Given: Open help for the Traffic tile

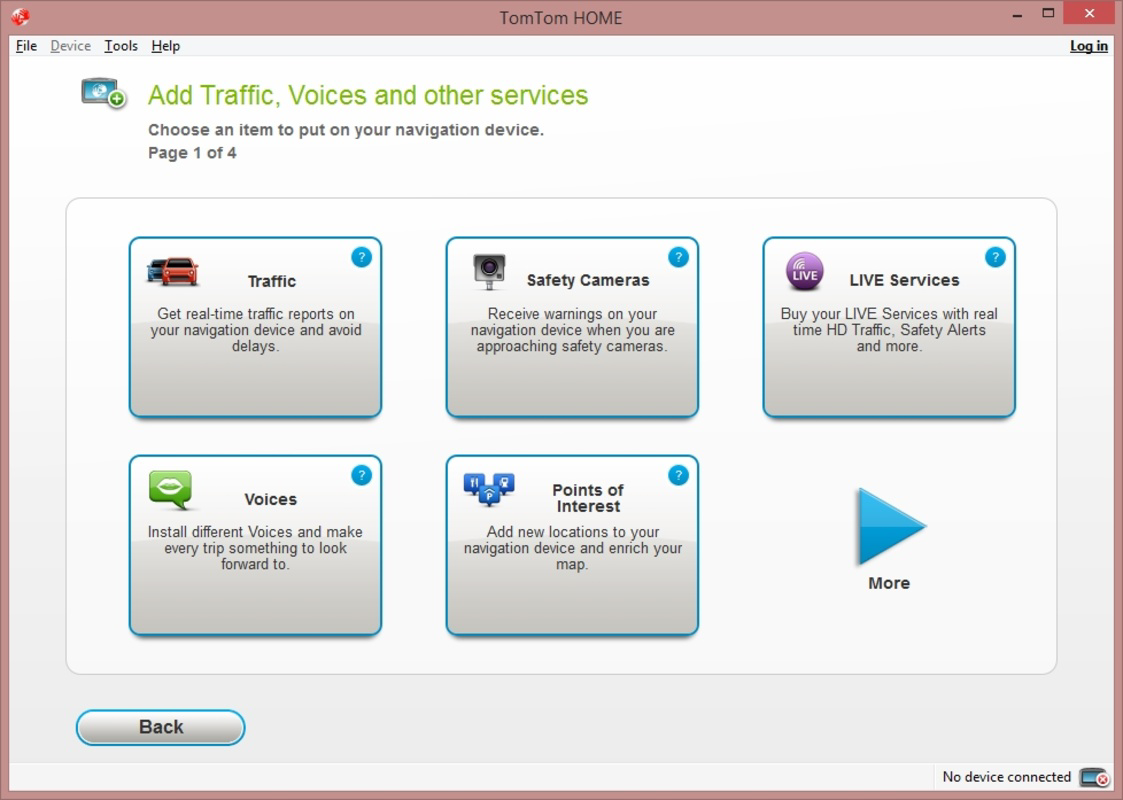Looking at the screenshot, I should pos(361,257).
